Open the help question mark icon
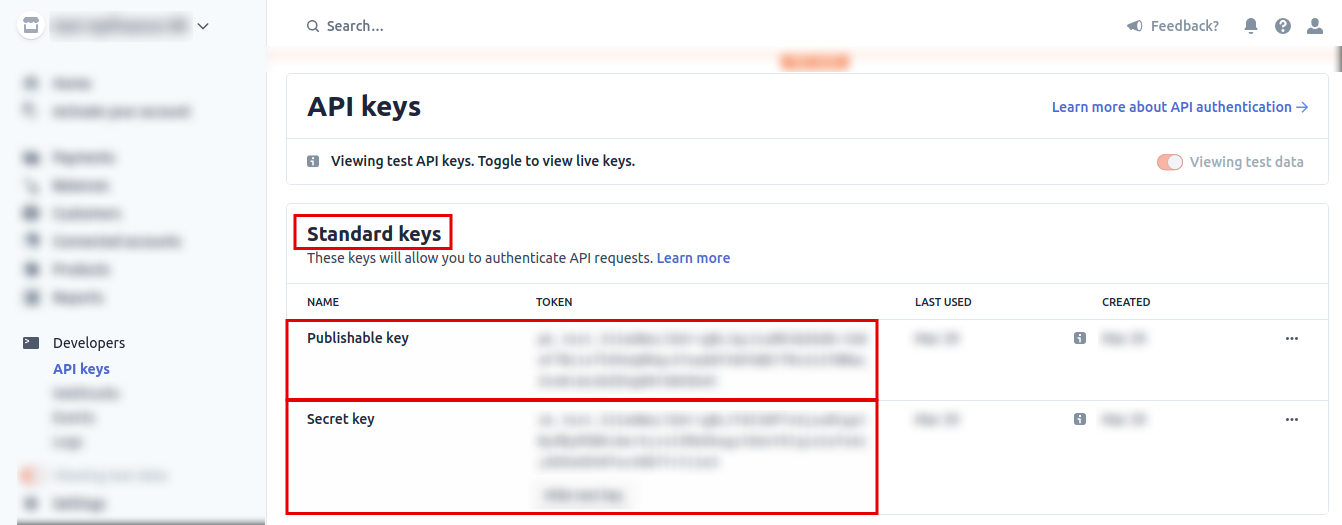The width and height of the screenshot is (1342, 525). click(x=1283, y=26)
